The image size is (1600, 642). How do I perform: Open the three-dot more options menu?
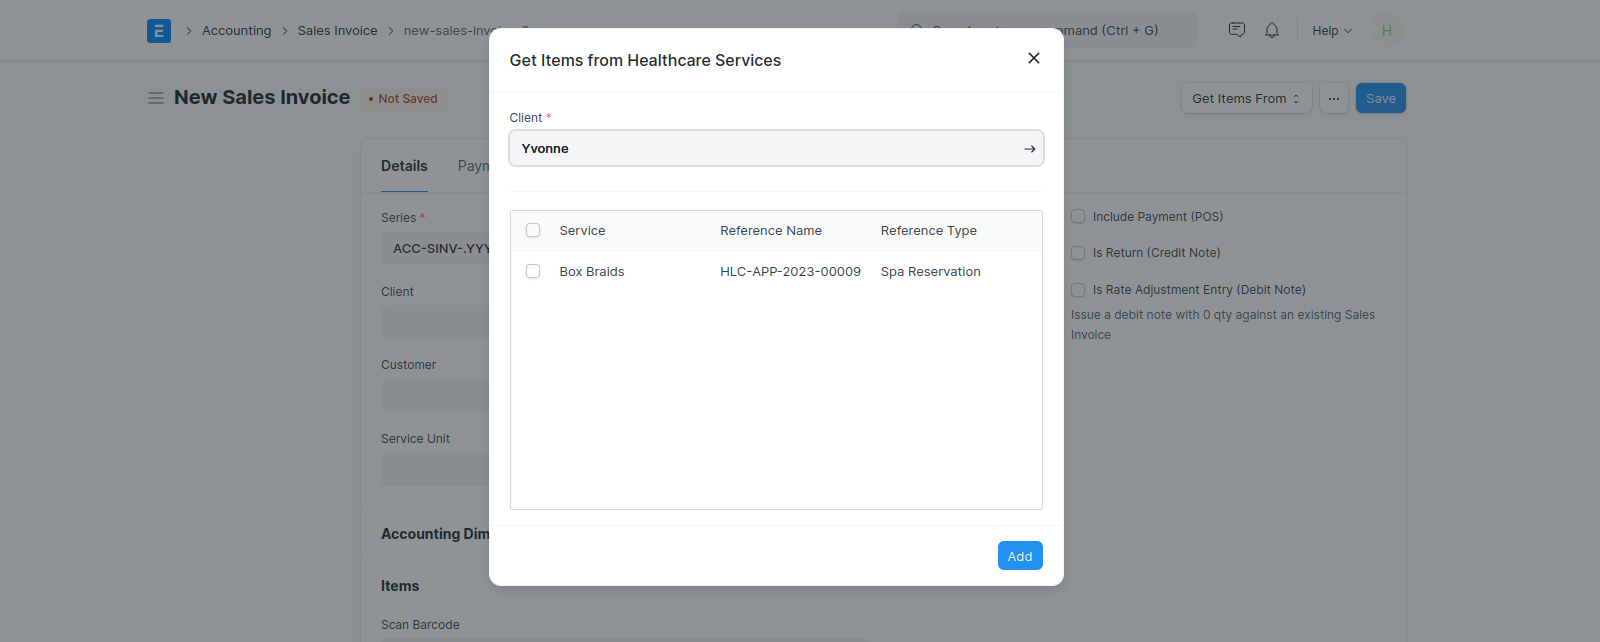pyautogui.click(x=1334, y=98)
